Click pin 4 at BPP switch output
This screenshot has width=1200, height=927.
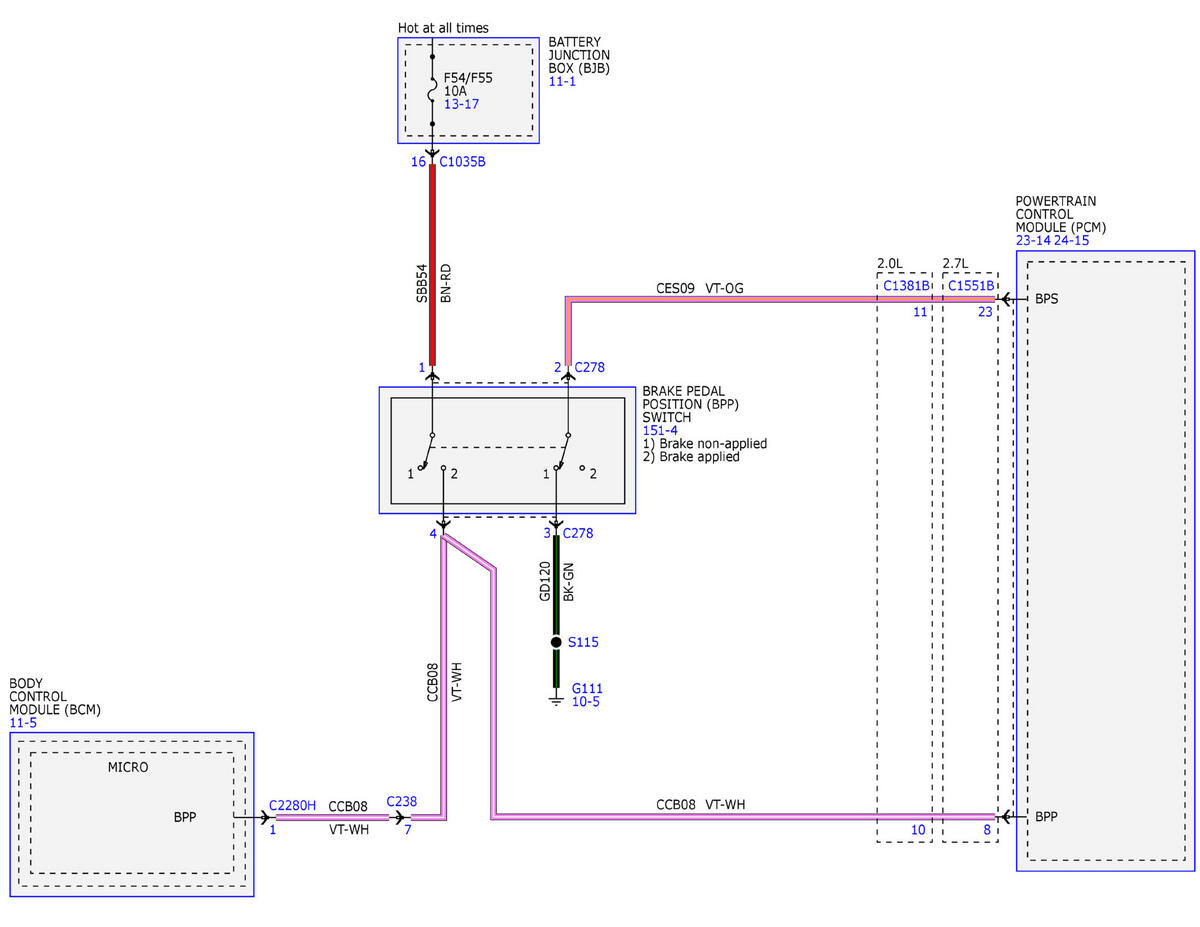(433, 533)
